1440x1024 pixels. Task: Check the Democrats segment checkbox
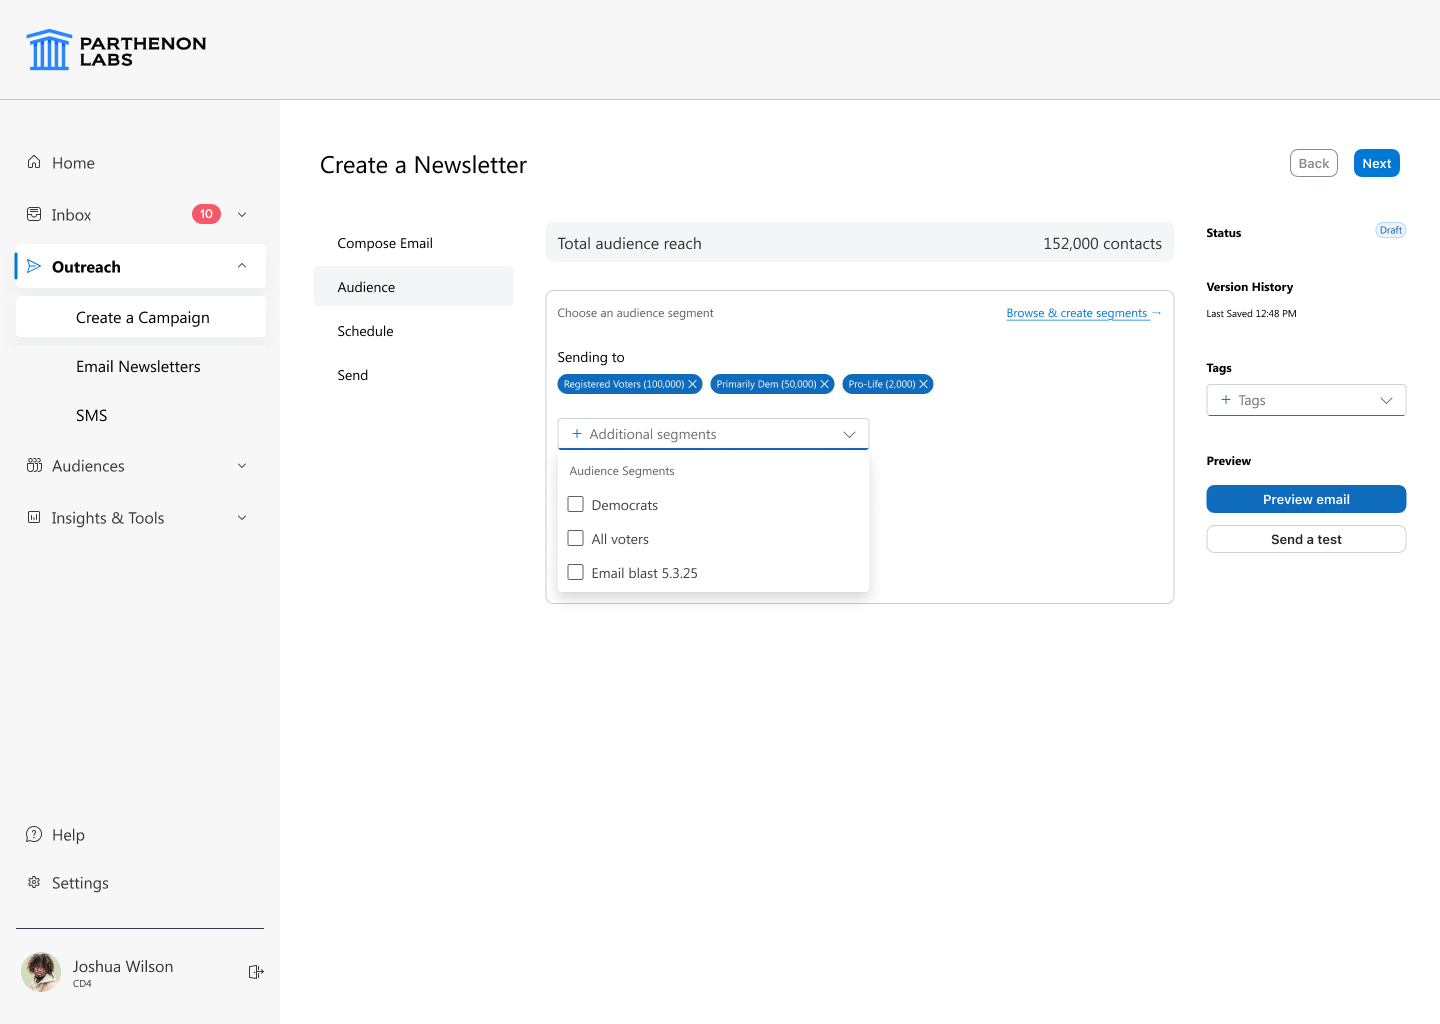click(575, 504)
